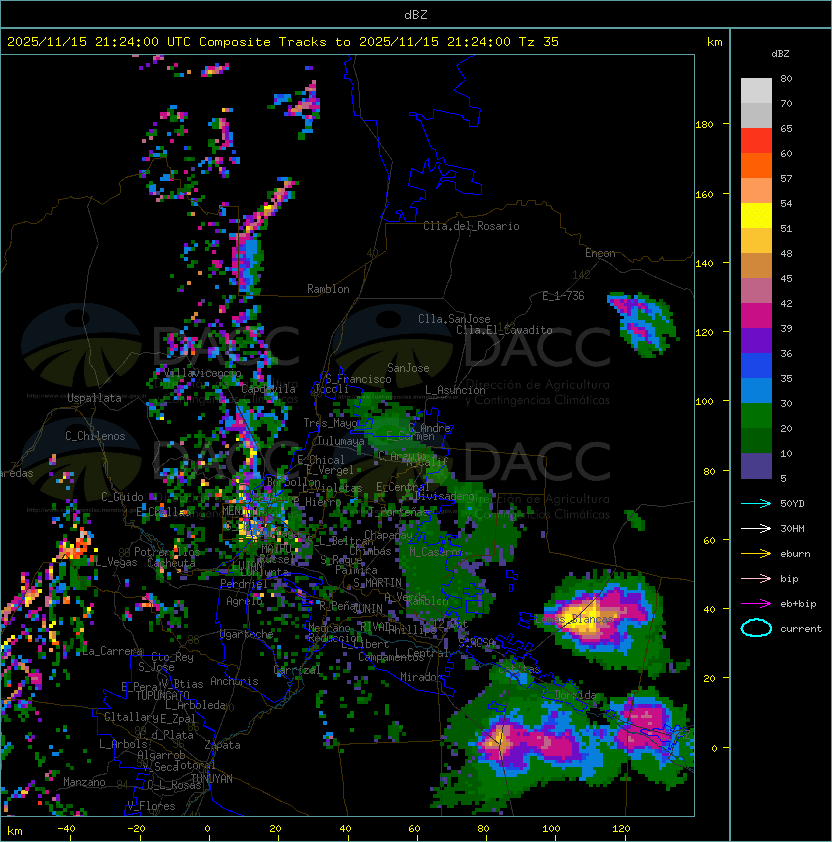Image resolution: width=832 pixels, height=842 pixels.
Task: Click the 'Tulumaya' map label
Action: (341, 441)
